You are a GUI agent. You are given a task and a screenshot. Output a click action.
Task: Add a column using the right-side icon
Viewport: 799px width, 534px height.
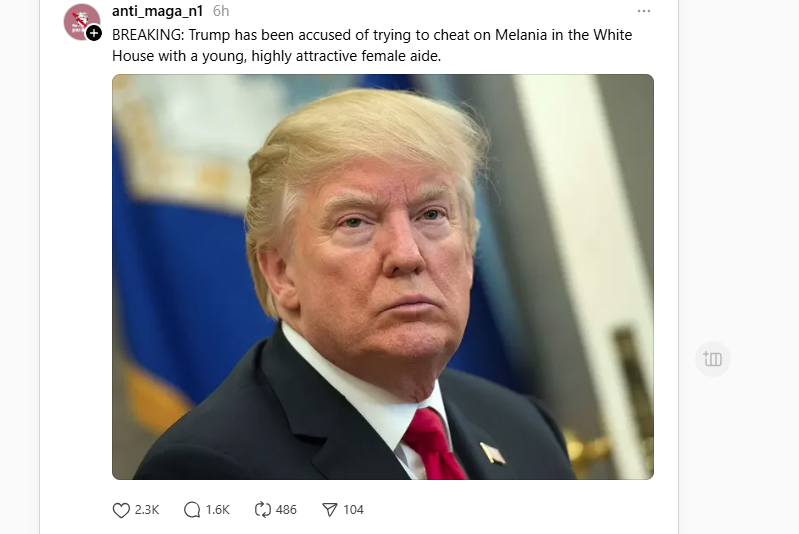[712, 359]
